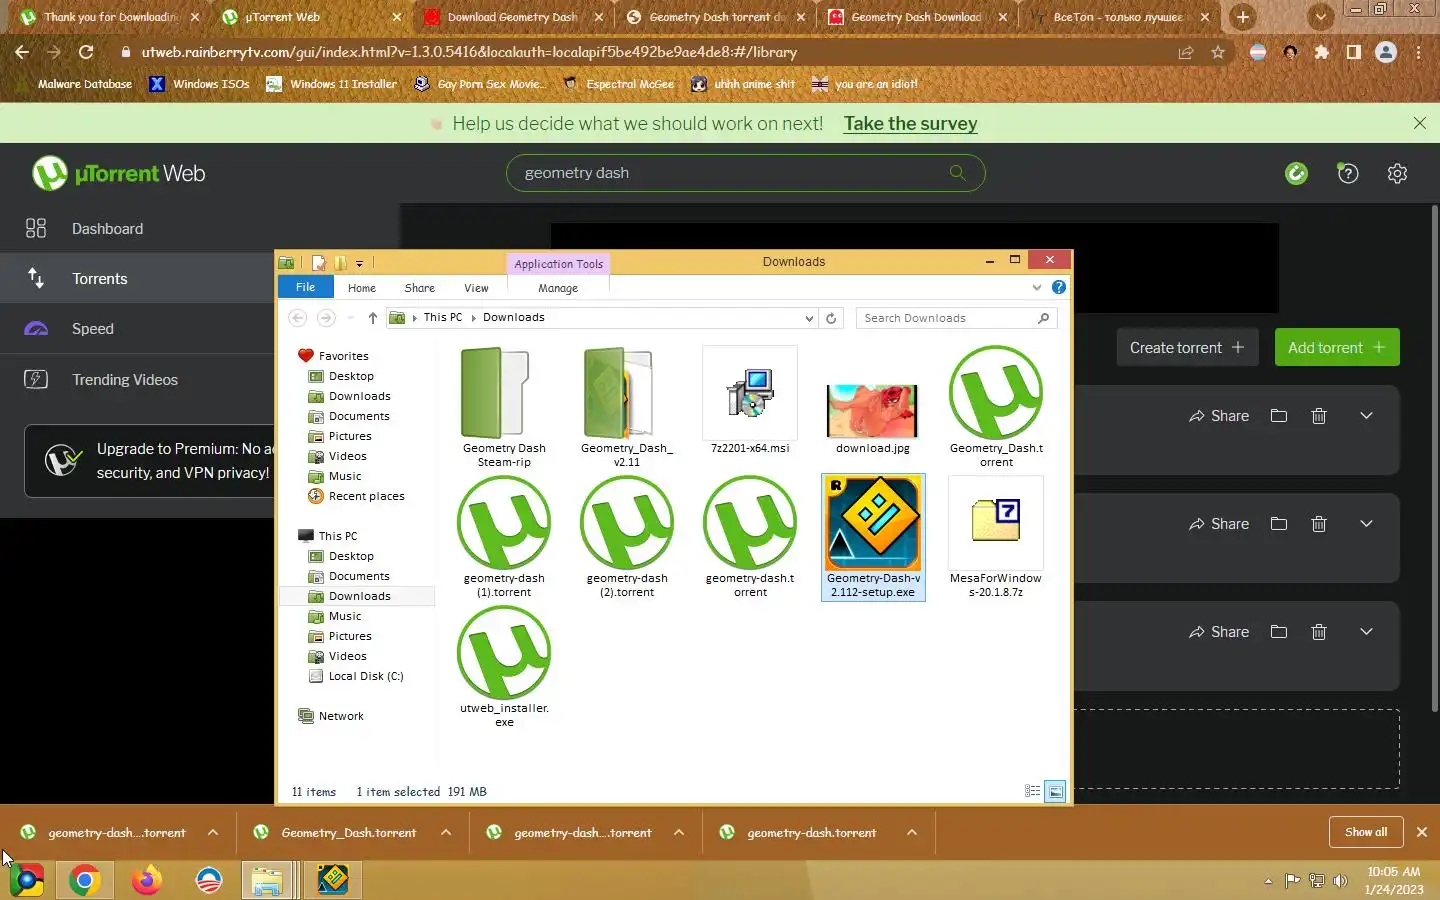1440x900 pixels.
Task: Select the download.jpg thumbnail
Action: [x=873, y=417]
